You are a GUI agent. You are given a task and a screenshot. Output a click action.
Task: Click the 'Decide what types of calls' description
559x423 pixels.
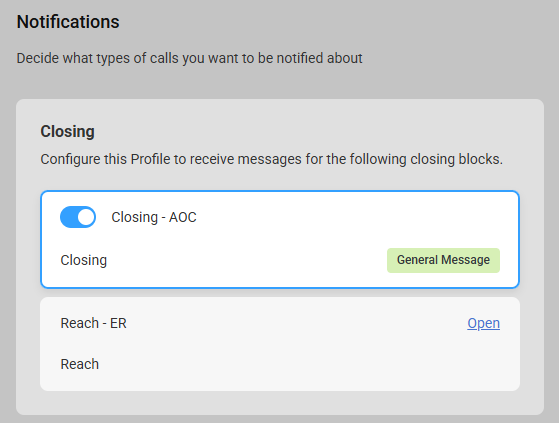(189, 58)
